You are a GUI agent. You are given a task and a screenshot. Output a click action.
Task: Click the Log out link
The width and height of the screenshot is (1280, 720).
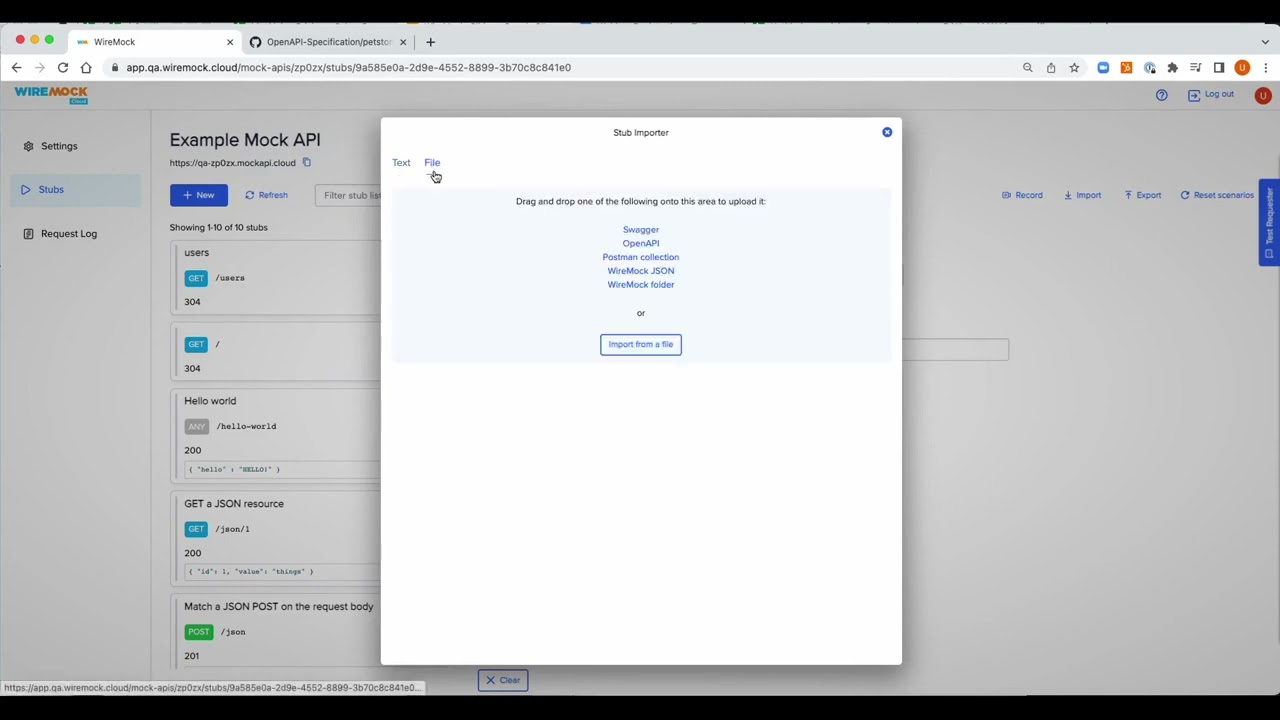(1211, 95)
